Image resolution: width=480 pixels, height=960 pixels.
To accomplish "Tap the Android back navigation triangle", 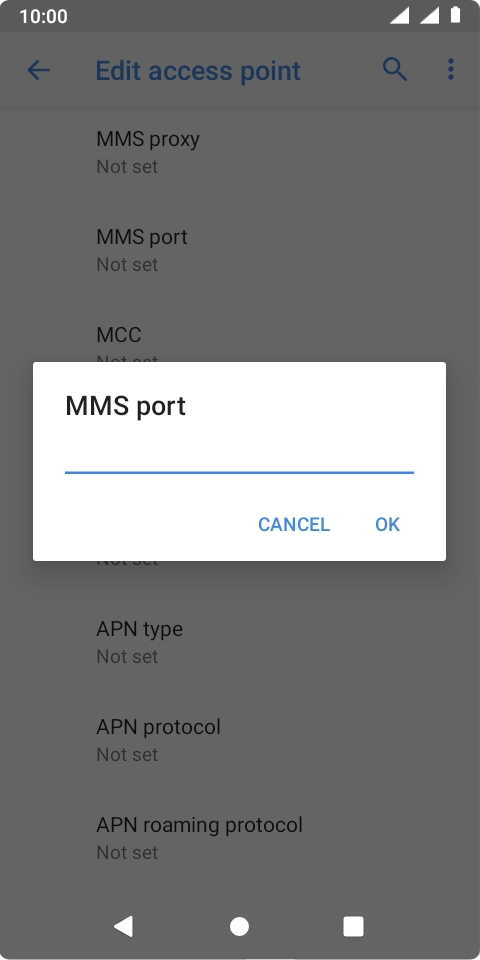I will click(x=123, y=926).
